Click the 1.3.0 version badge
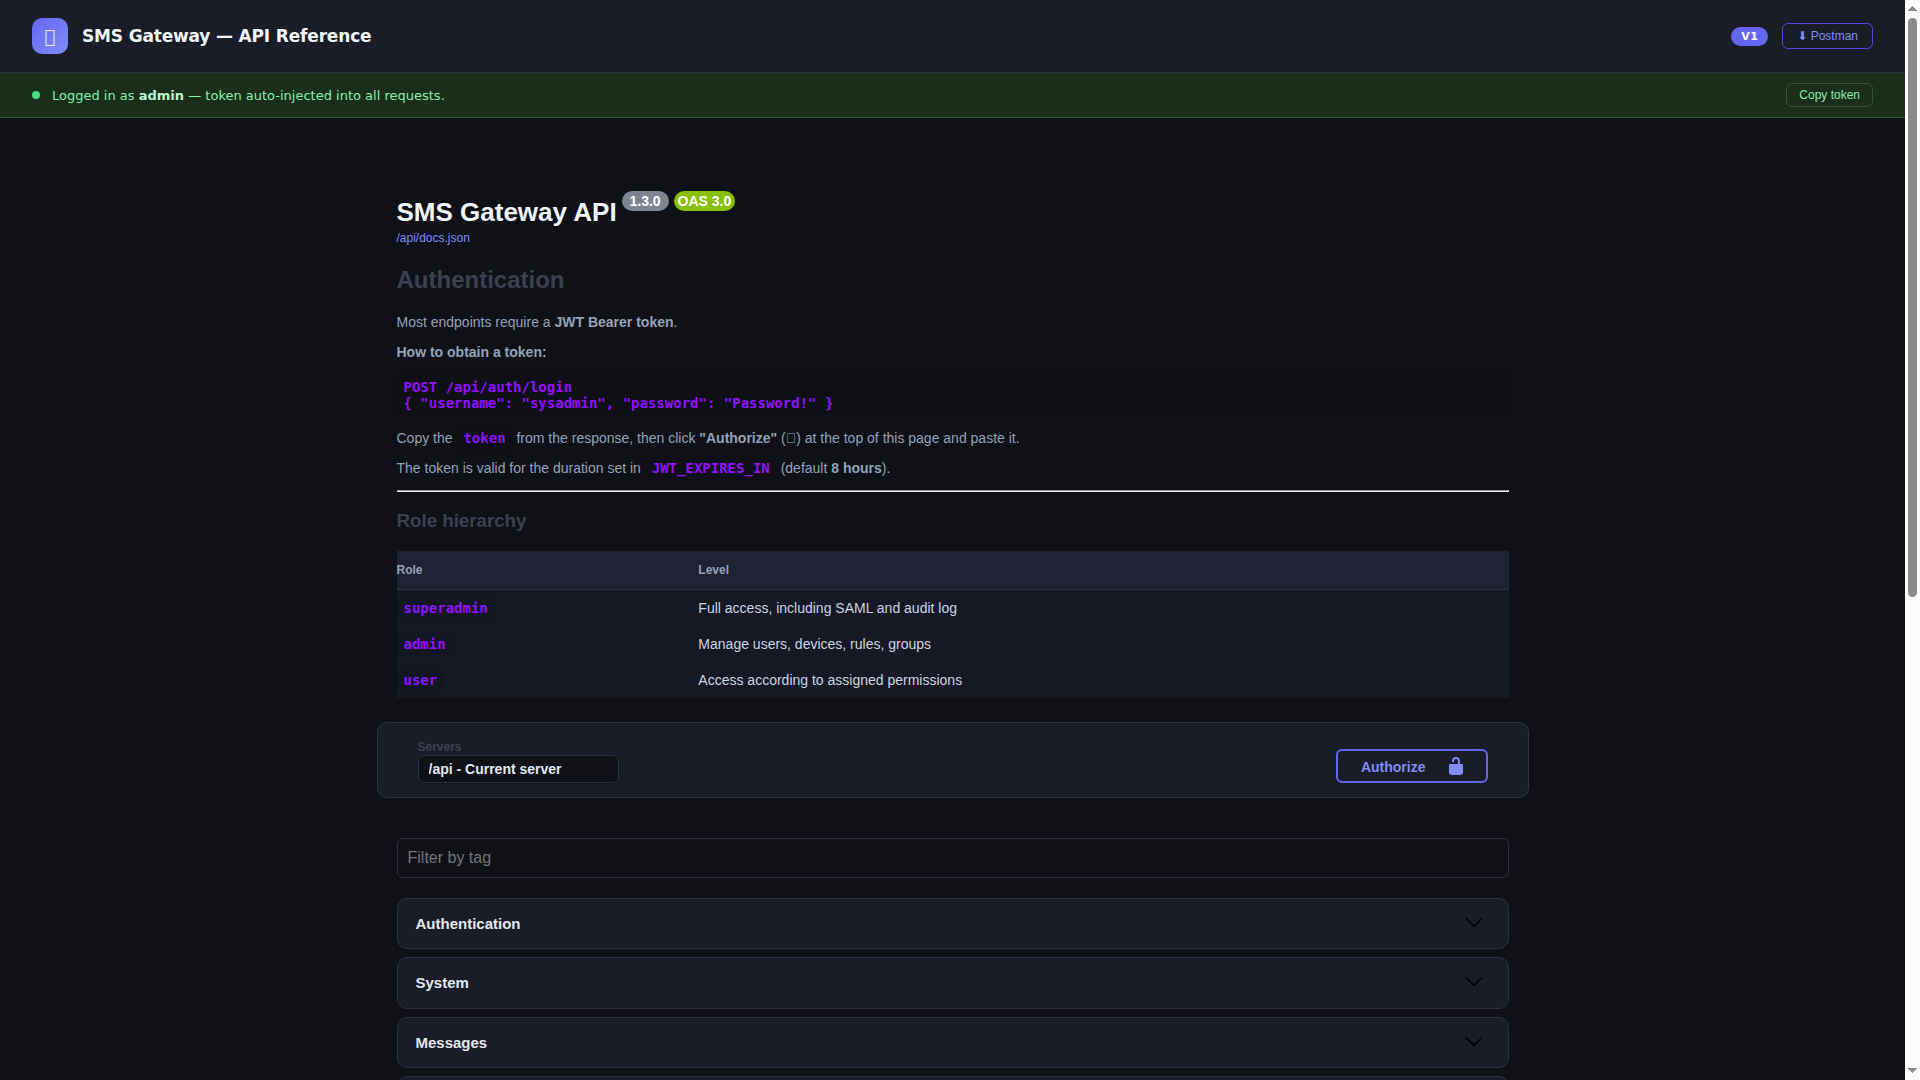This screenshot has height=1080, width=1920. pyautogui.click(x=645, y=201)
